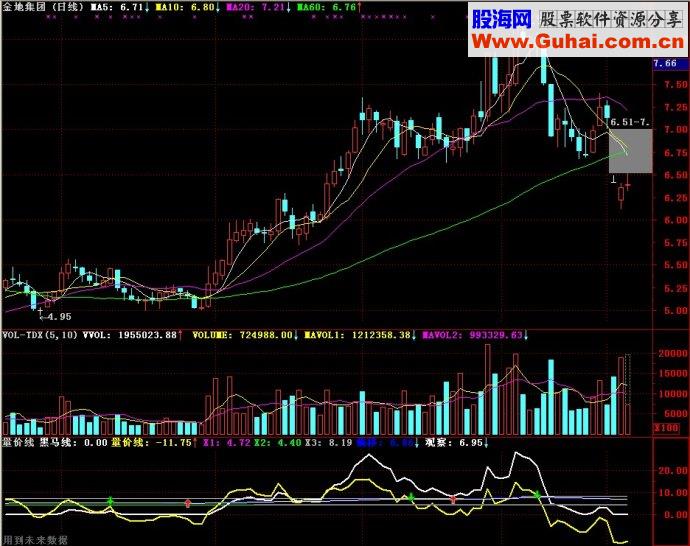
Task: Click the leftmost green arrow signal marker
Action: click(110, 501)
